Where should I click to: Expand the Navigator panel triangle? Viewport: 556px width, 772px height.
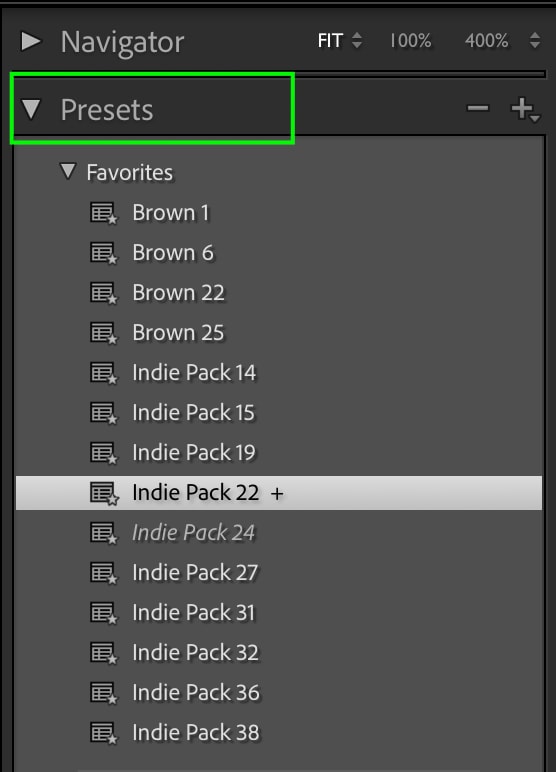click(x=31, y=41)
